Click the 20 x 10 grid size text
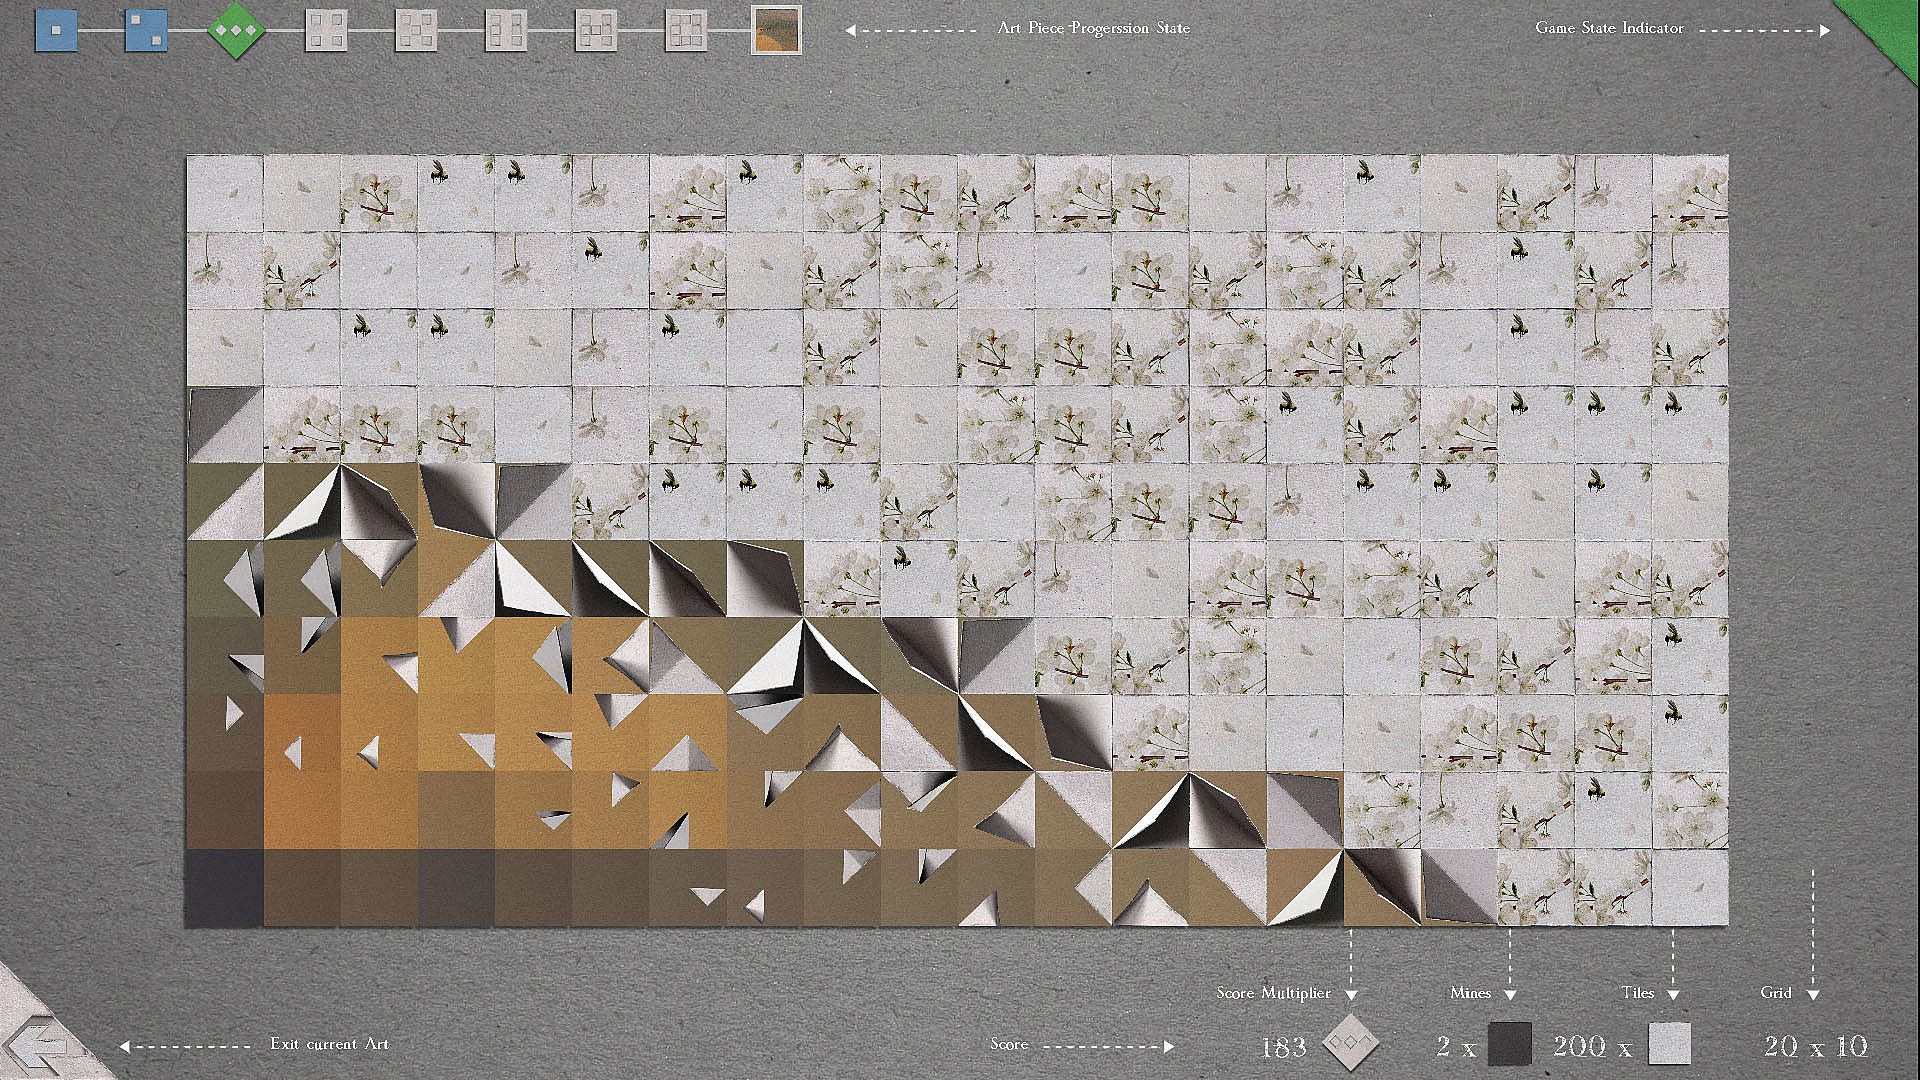1920x1080 pixels. pyautogui.click(x=1815, y=1046)
